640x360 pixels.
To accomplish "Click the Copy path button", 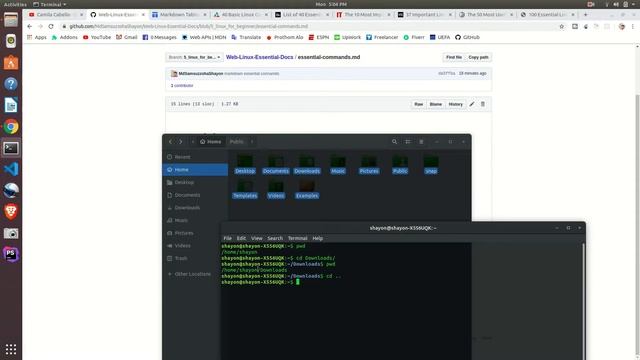I will (478, 57).
